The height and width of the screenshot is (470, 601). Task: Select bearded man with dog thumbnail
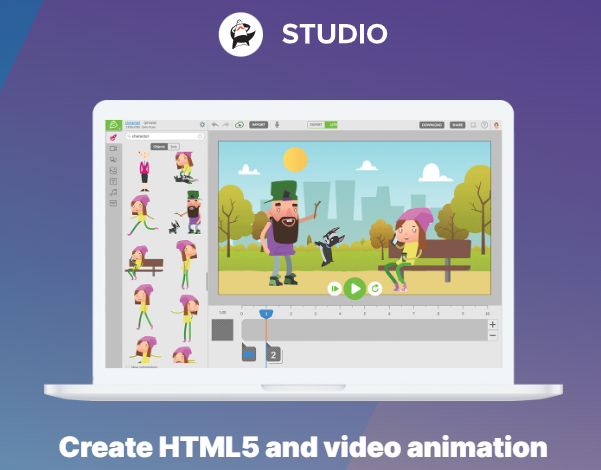pos(187,213)
